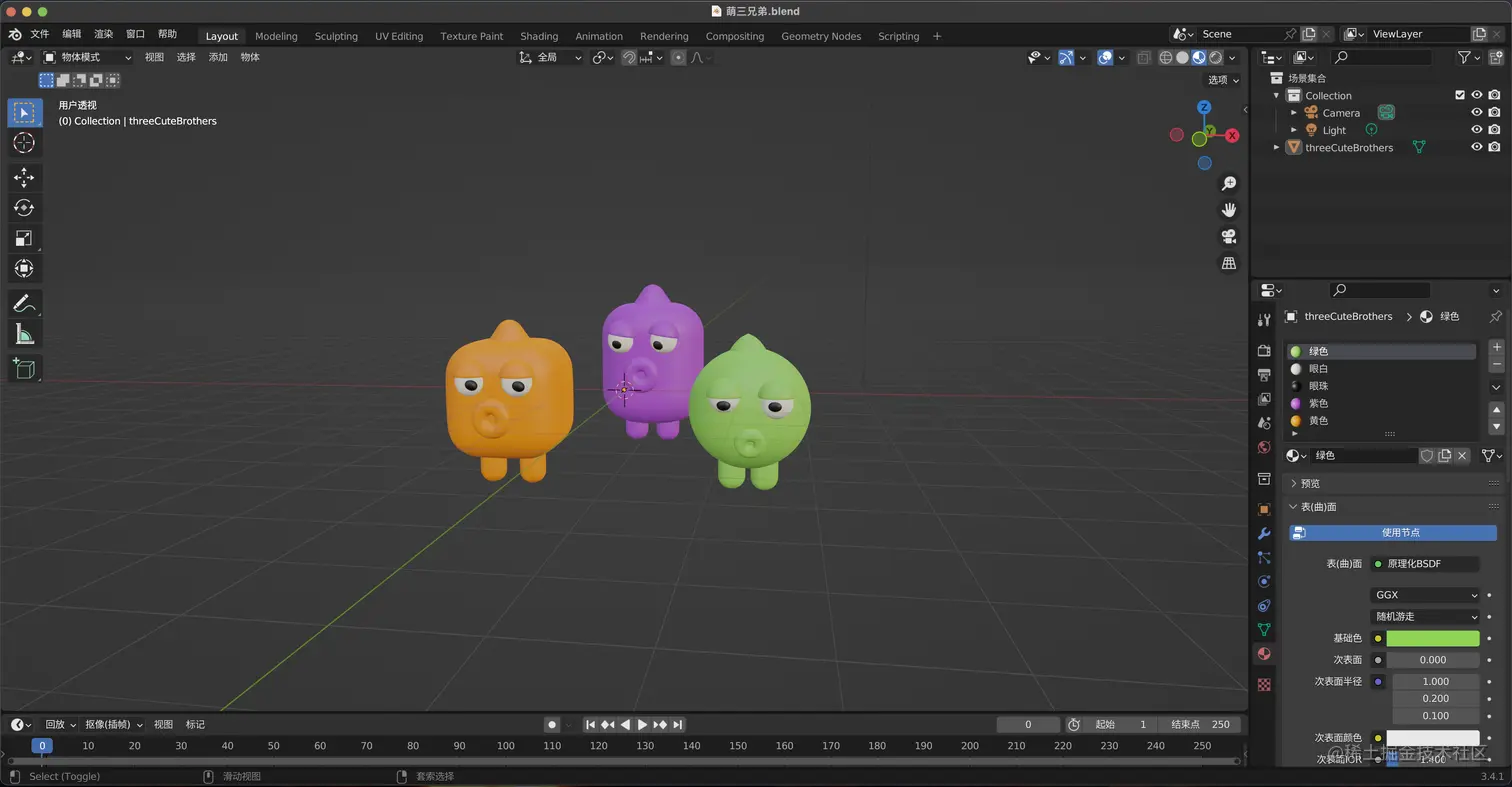The image size is (1512, 787).
Task: Choose the Scale tool
Action: tap(25, 238)
